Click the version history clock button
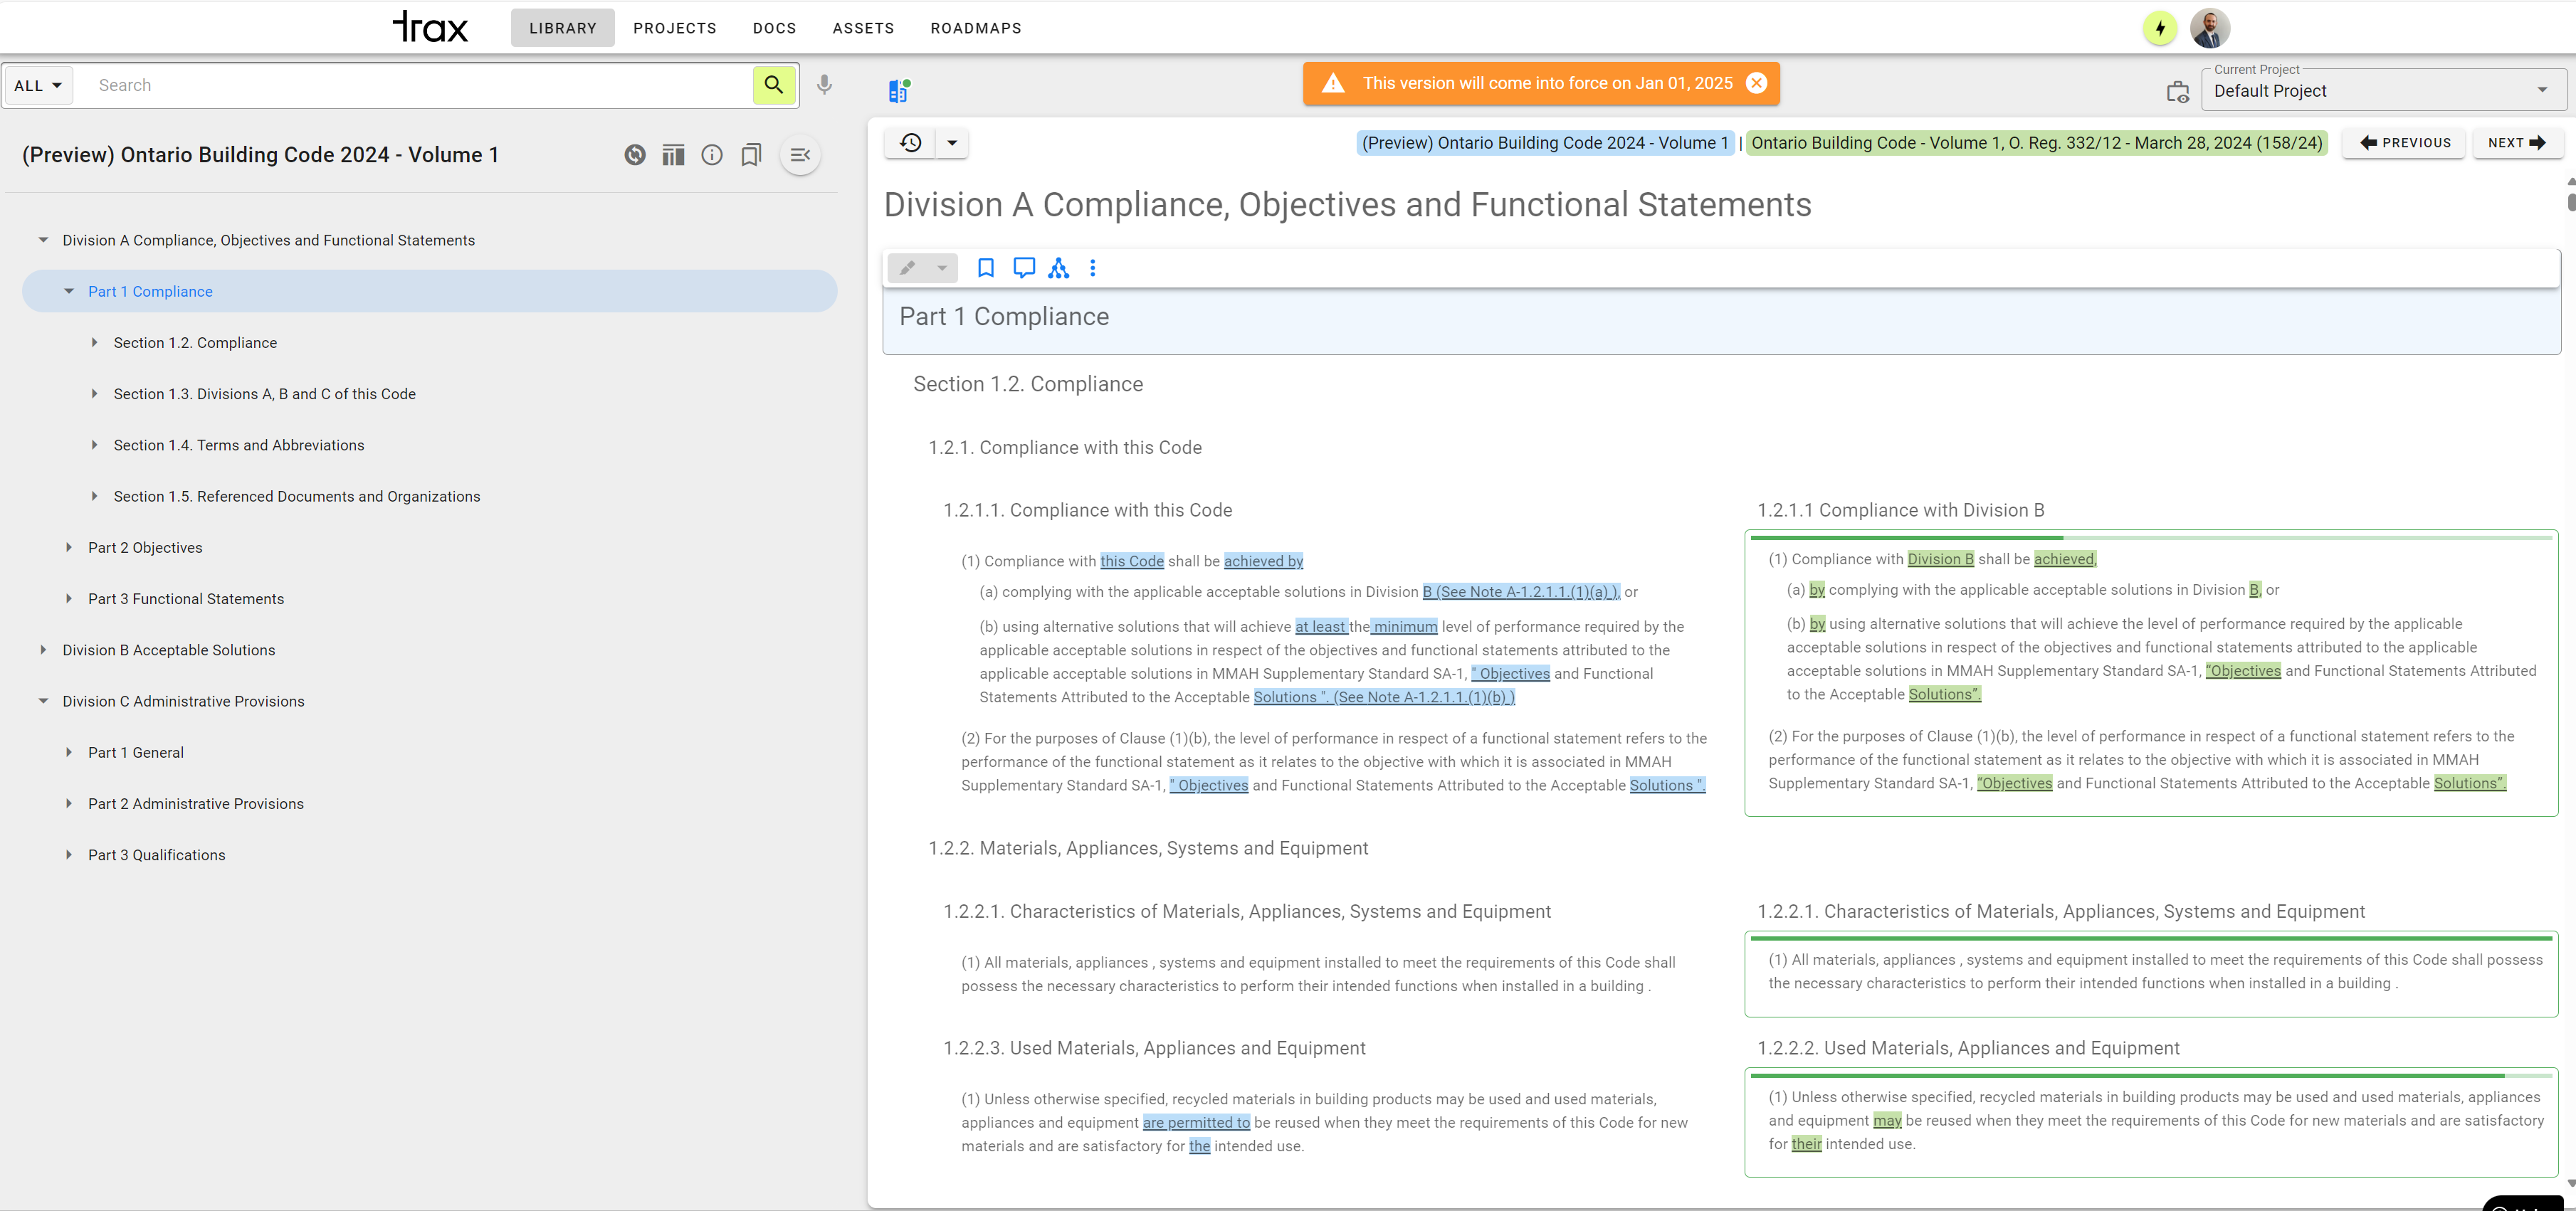The height and width of the screenshot is (1211, 2576). (910, 142)
